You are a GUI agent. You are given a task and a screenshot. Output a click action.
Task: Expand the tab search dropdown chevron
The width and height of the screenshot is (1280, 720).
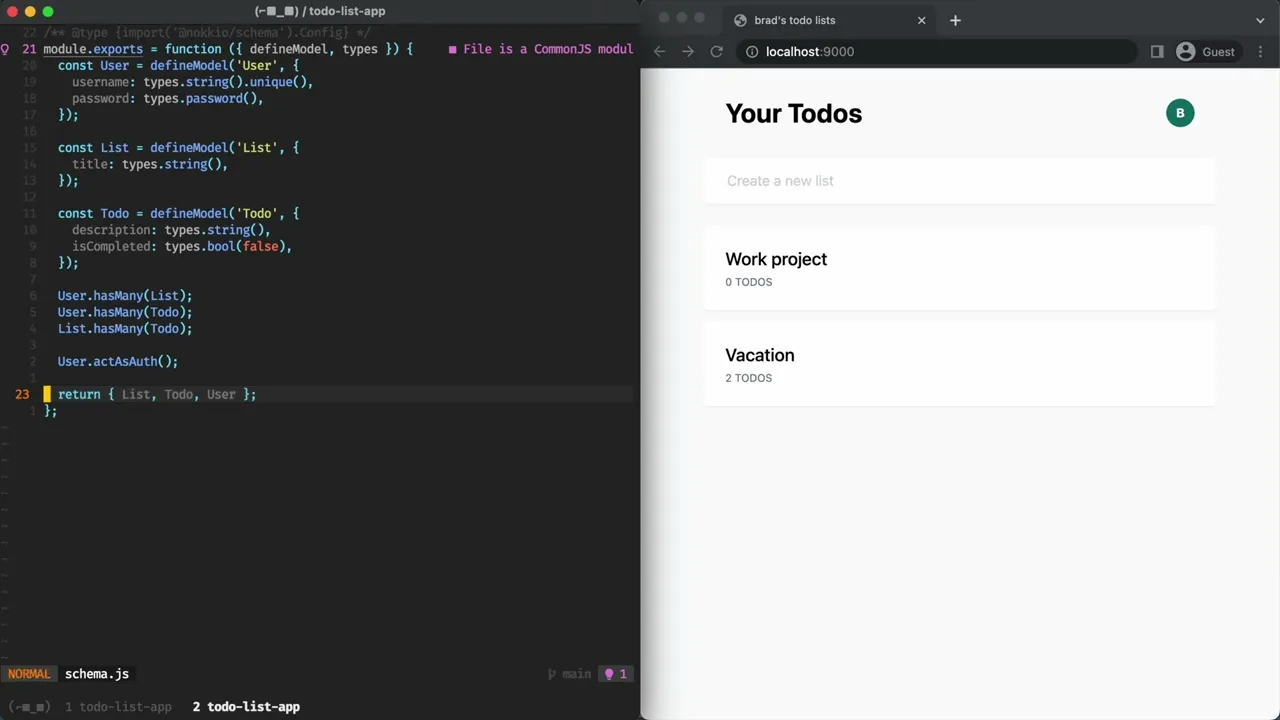click(1260, 20)
